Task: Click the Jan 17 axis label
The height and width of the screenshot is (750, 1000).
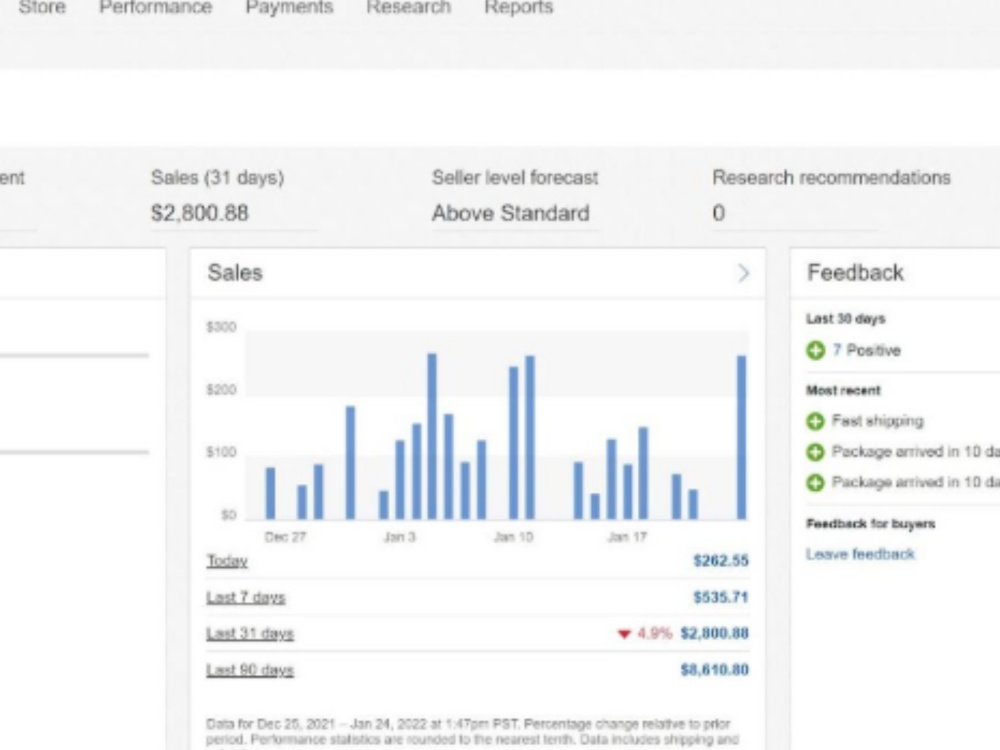Action: [x=627, y=537]
